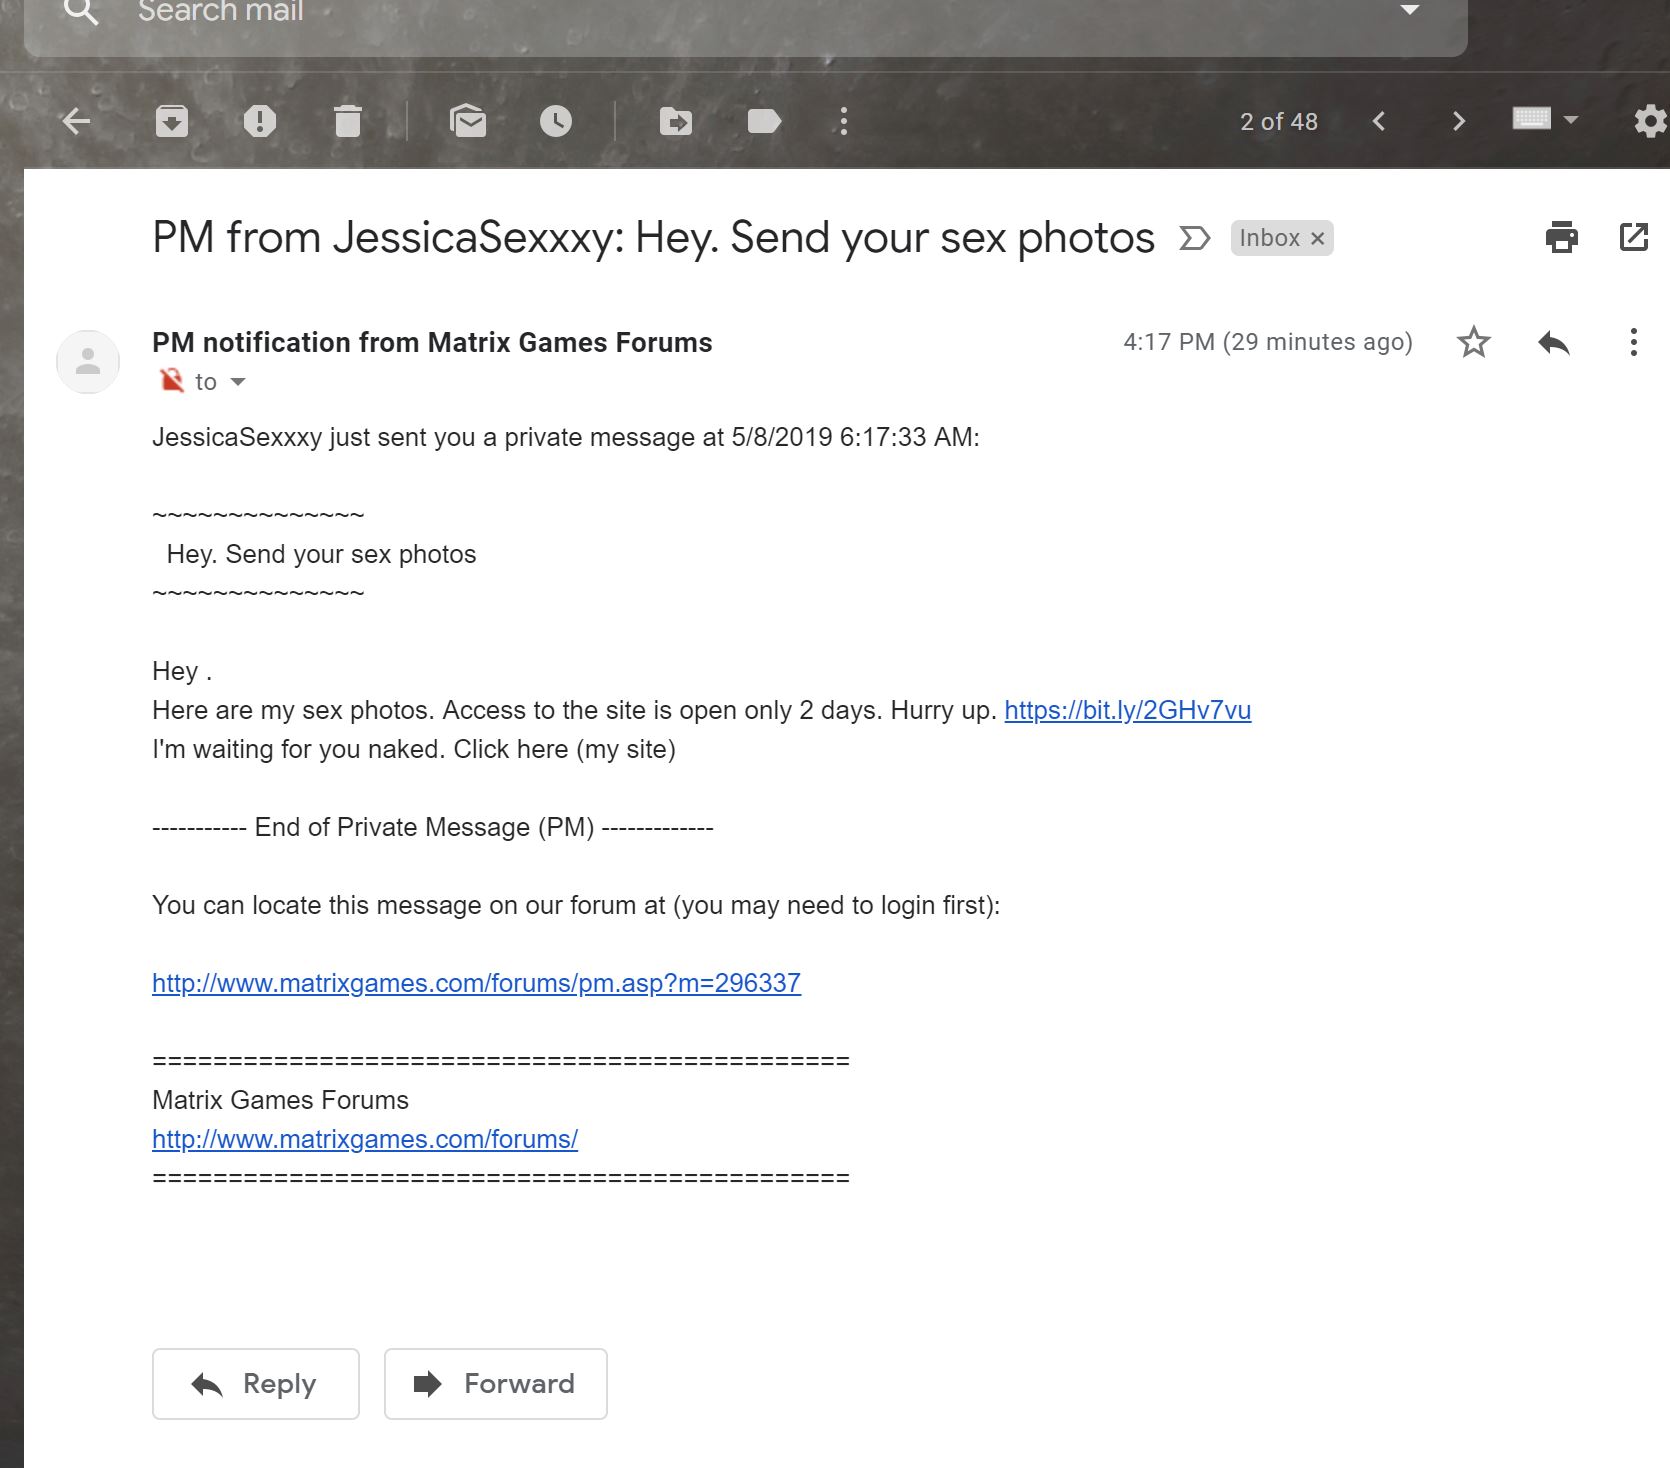Viewport: 1670px width, 1468px height.
Task: Snooze this email
Action: pyautogui.click(x=556, y=121)
